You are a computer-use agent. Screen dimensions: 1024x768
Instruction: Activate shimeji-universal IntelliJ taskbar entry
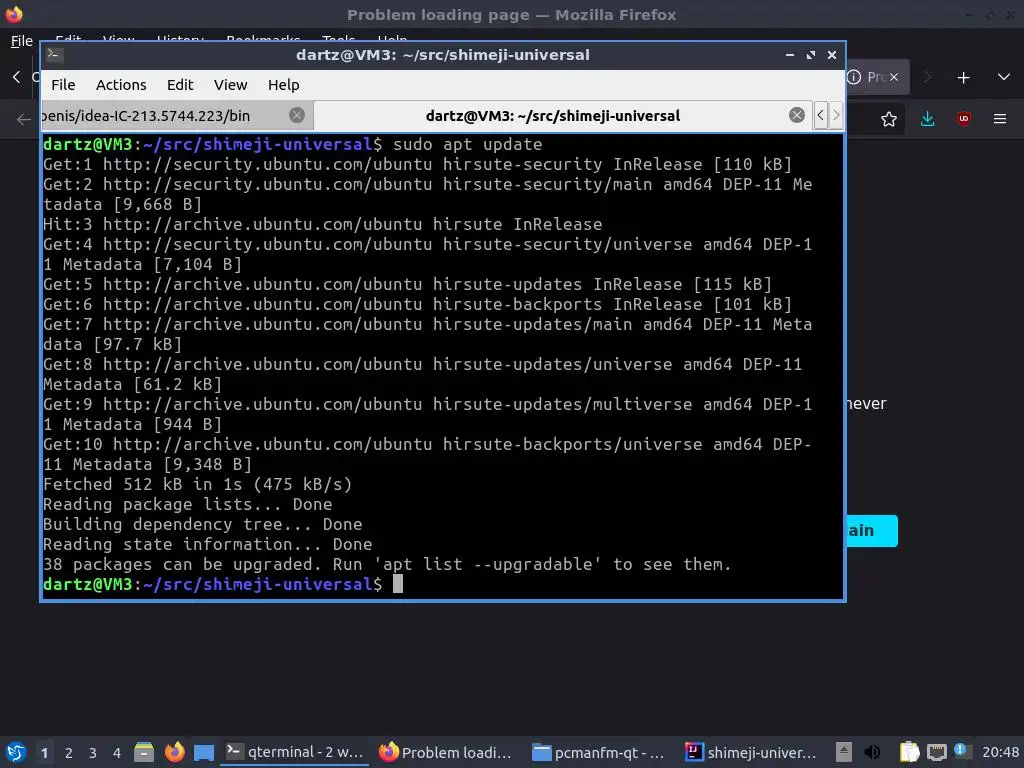click(752, 752)
